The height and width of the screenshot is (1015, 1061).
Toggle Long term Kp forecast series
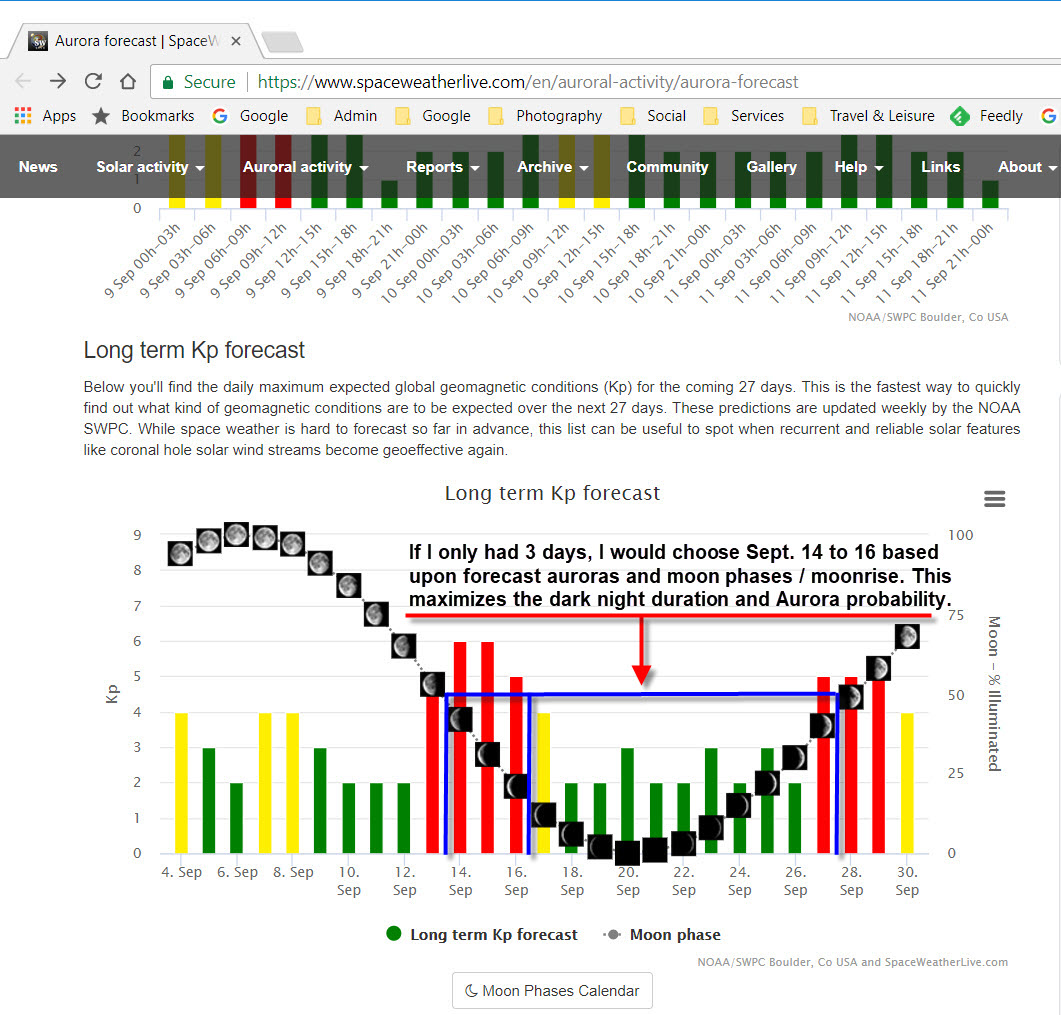coord(482,934)
